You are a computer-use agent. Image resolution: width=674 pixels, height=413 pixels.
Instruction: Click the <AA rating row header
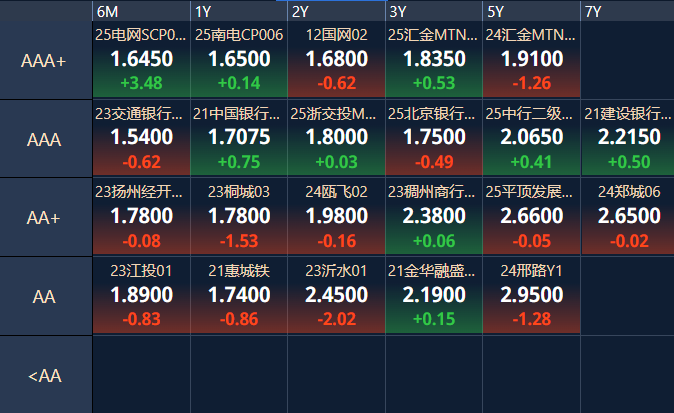tap(45, 376)
